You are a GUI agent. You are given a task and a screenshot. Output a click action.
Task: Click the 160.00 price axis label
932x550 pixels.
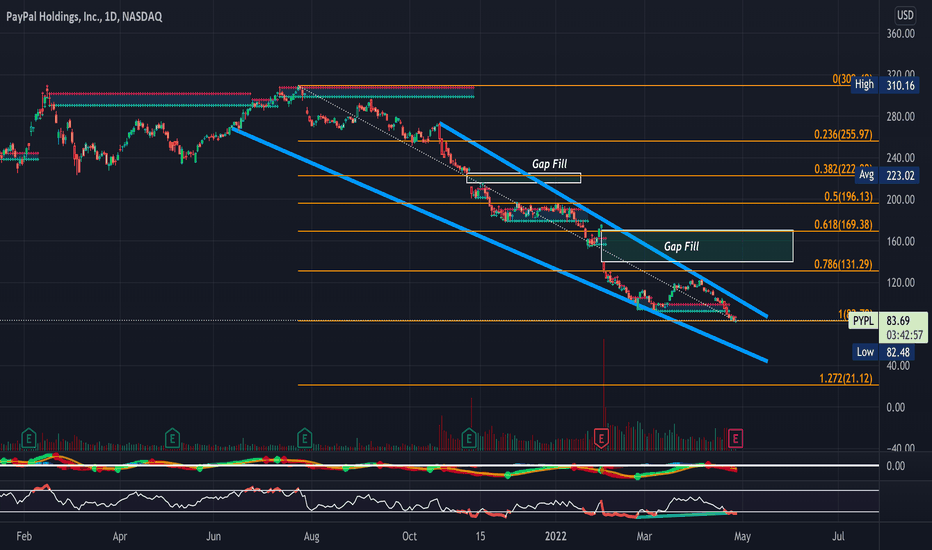click(x=900, y=241)
